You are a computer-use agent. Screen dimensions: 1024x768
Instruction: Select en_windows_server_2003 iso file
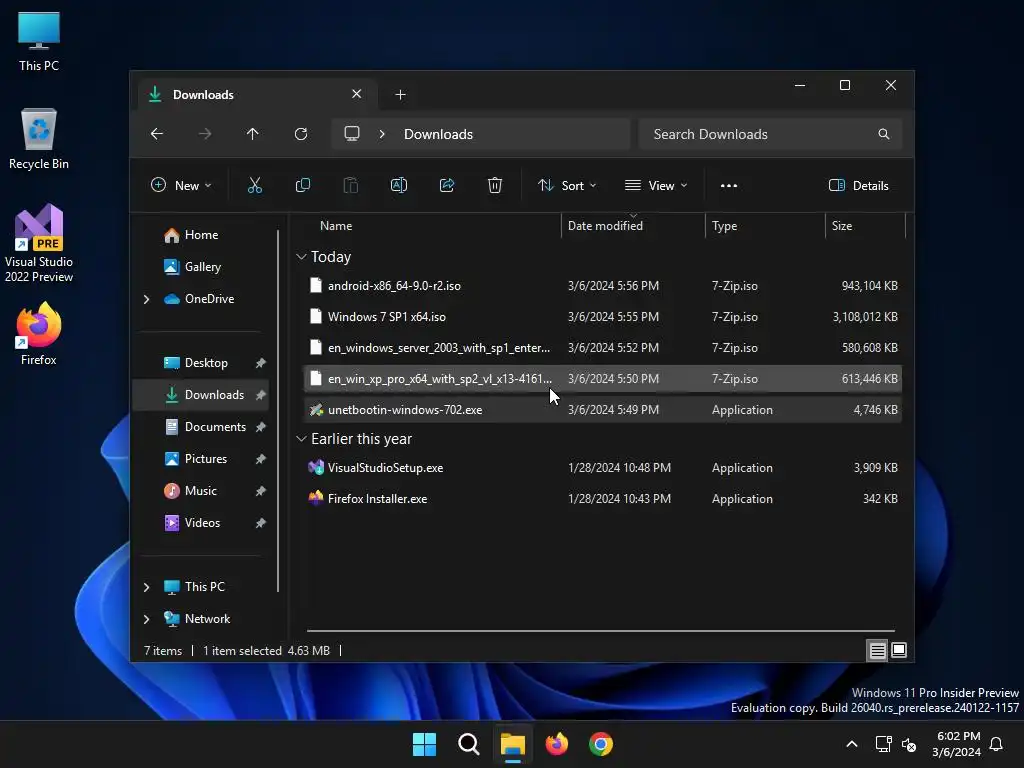tap(603, 348)
